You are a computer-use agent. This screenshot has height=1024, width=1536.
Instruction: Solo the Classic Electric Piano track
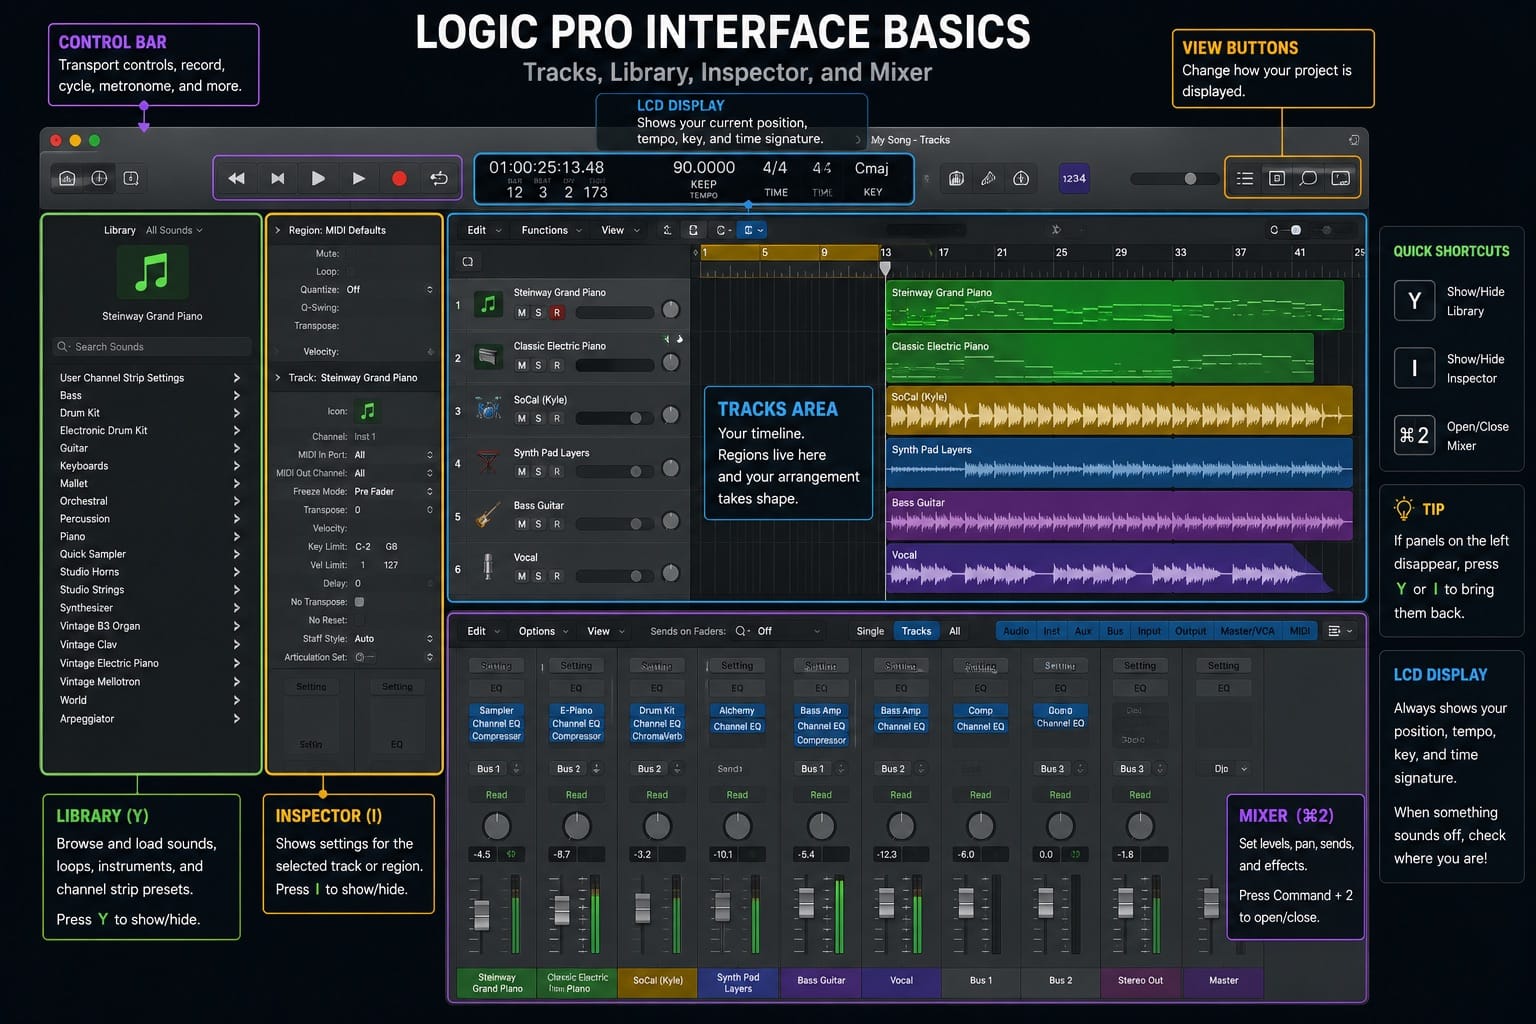pos(538,366)
